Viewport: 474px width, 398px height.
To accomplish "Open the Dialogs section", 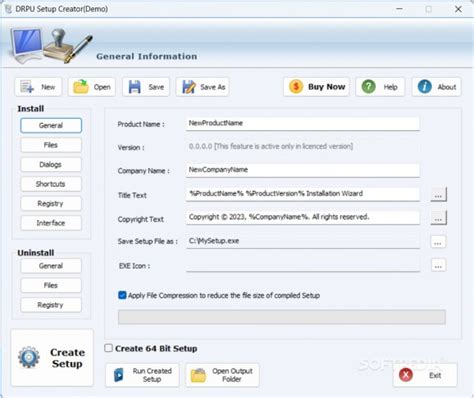I will (x=51, y=164).
